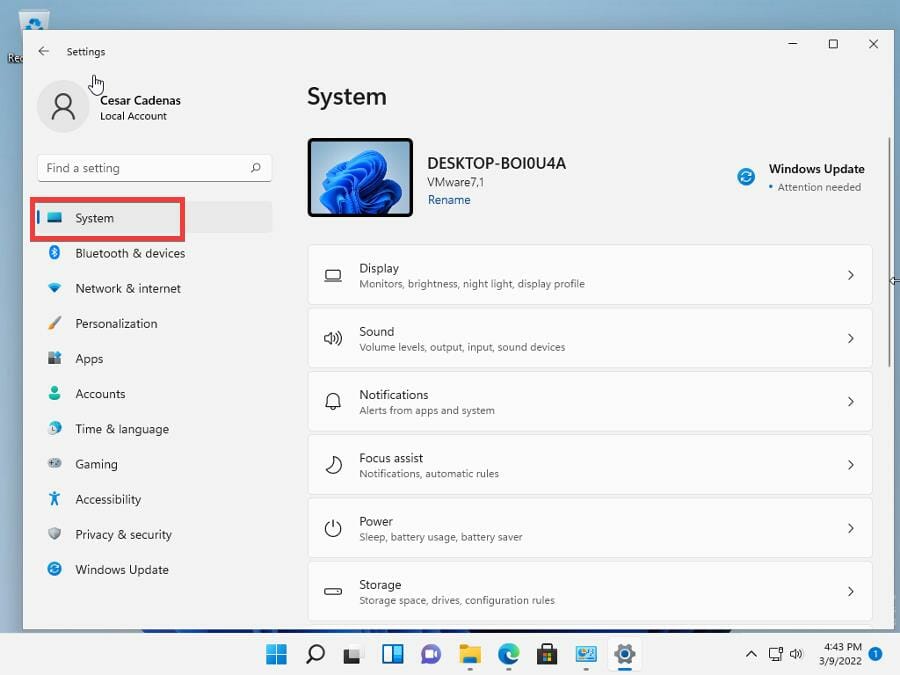Open Power settings card
Screen dimensions: 900x675
click(x=590, y=528)
